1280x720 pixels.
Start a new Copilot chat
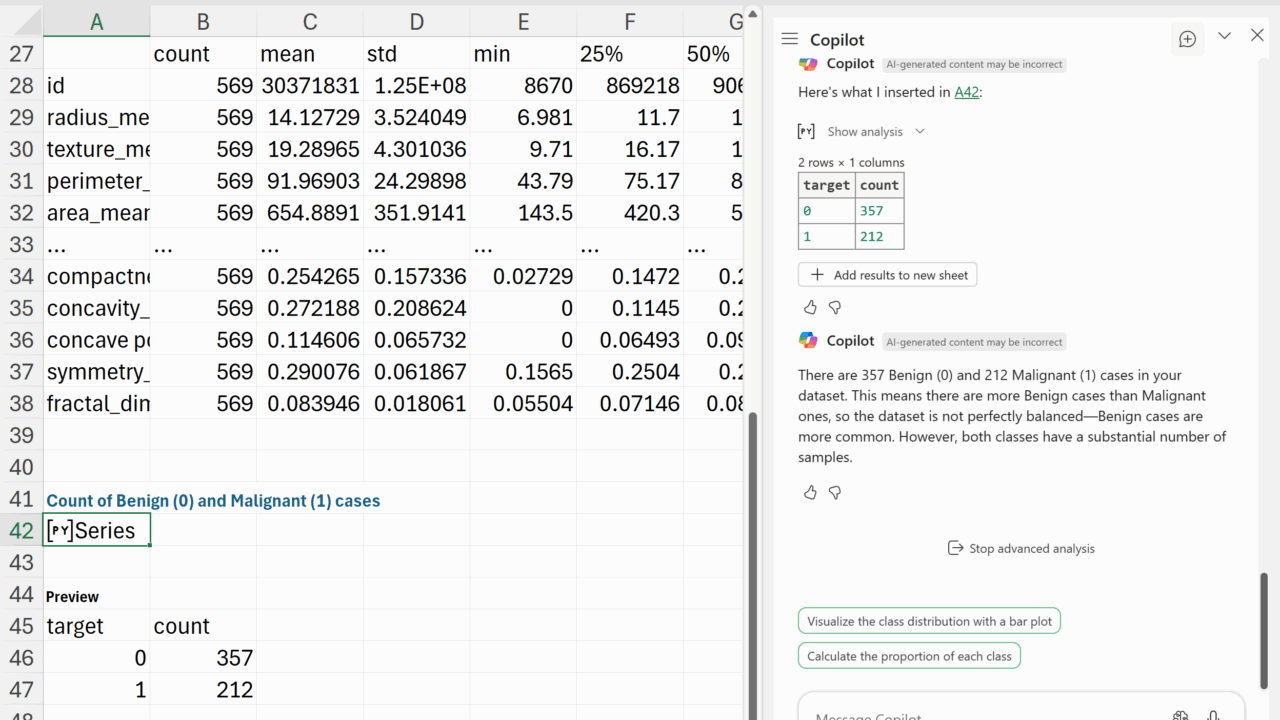[x=1187, y=39]
